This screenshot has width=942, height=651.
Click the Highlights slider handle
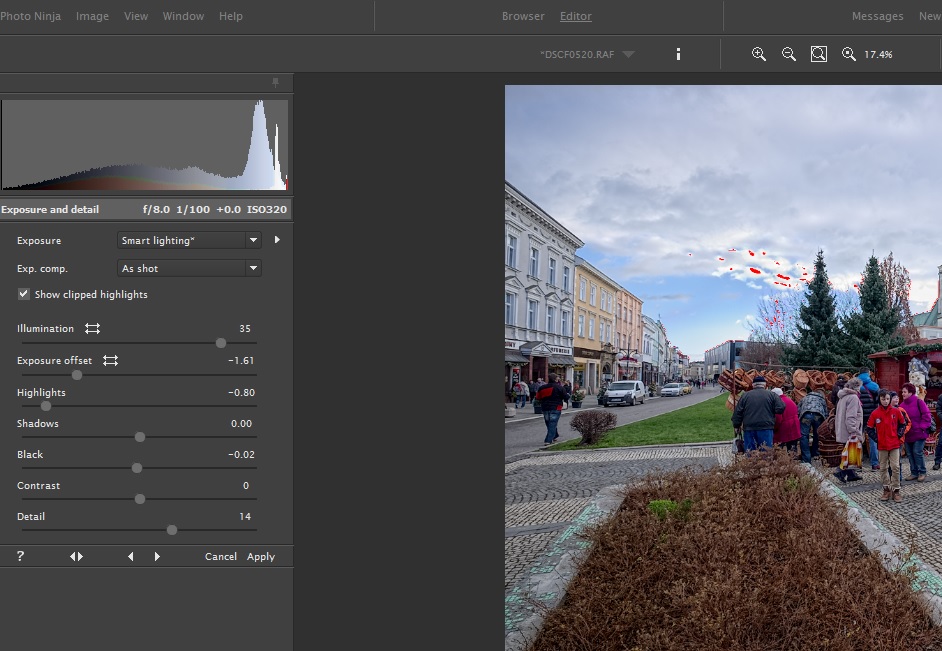46,406
